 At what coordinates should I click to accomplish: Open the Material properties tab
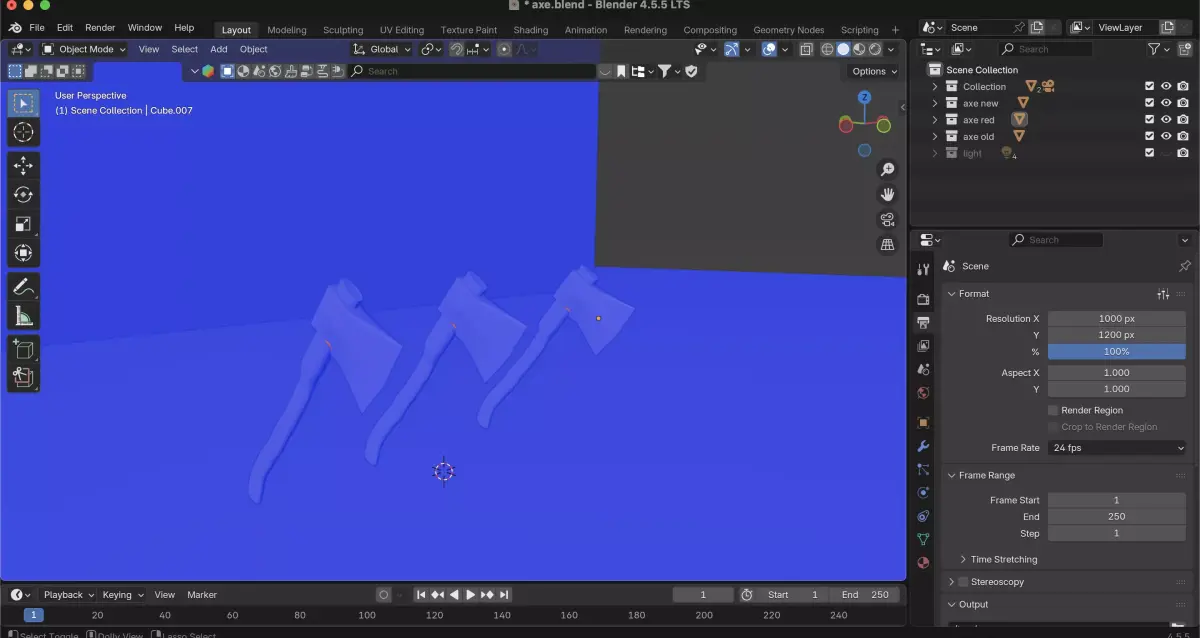click(923, 563)
